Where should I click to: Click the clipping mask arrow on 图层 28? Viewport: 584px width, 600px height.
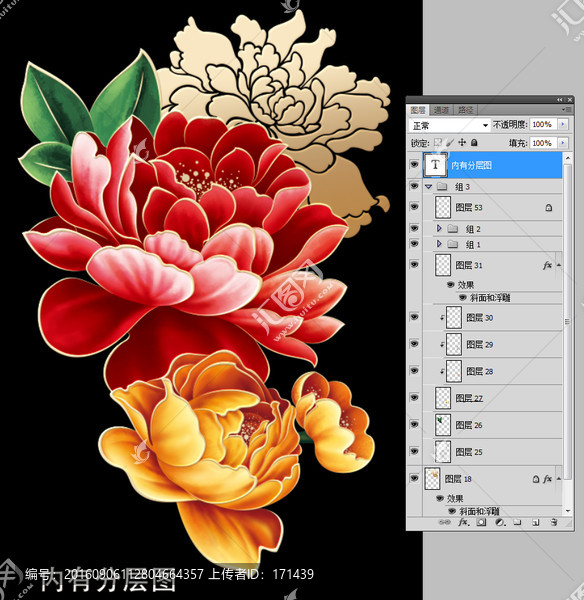(442, 371)
